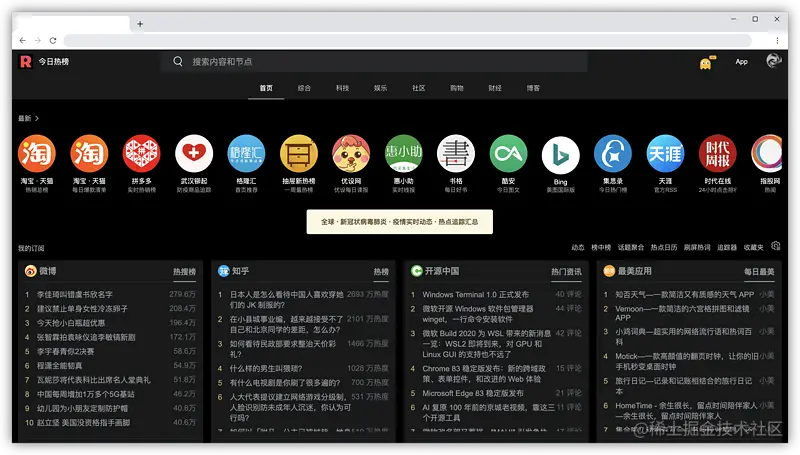Open the 抽屉新热榜 drawer icon

click(x=299, y=154)
